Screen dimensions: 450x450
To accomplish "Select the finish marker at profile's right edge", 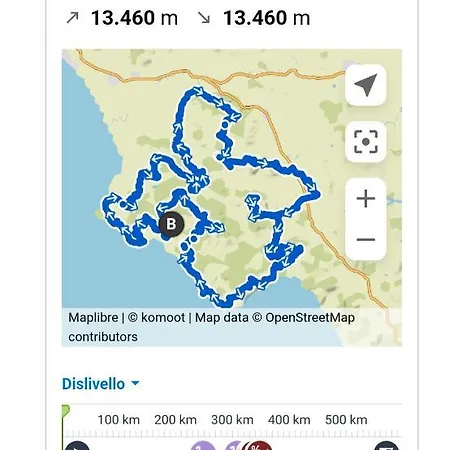I will point(387,446).
